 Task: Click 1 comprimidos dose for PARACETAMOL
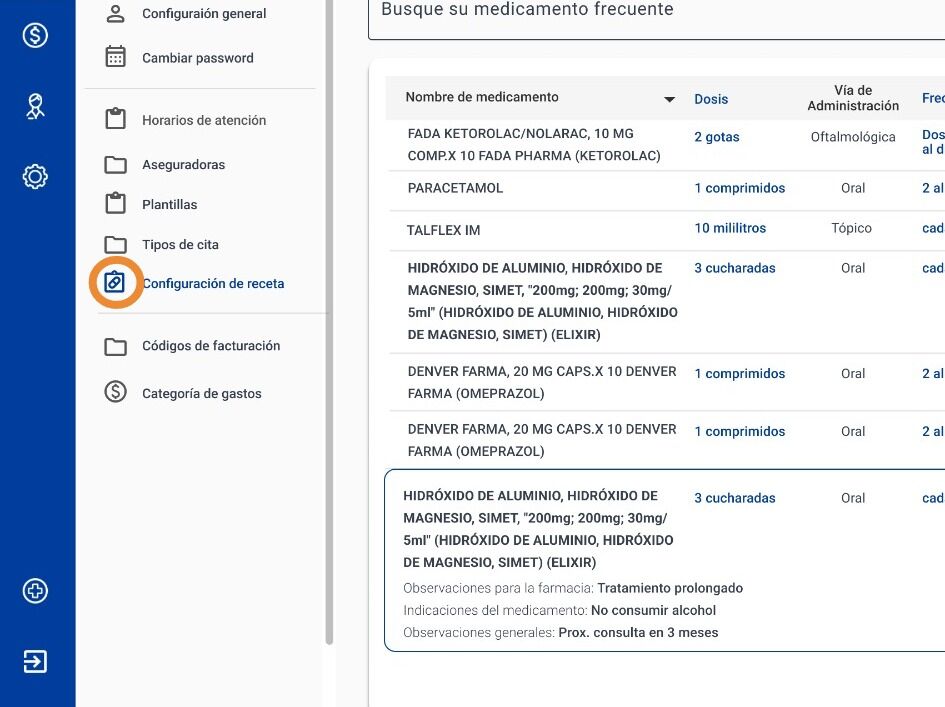[739, 188]
